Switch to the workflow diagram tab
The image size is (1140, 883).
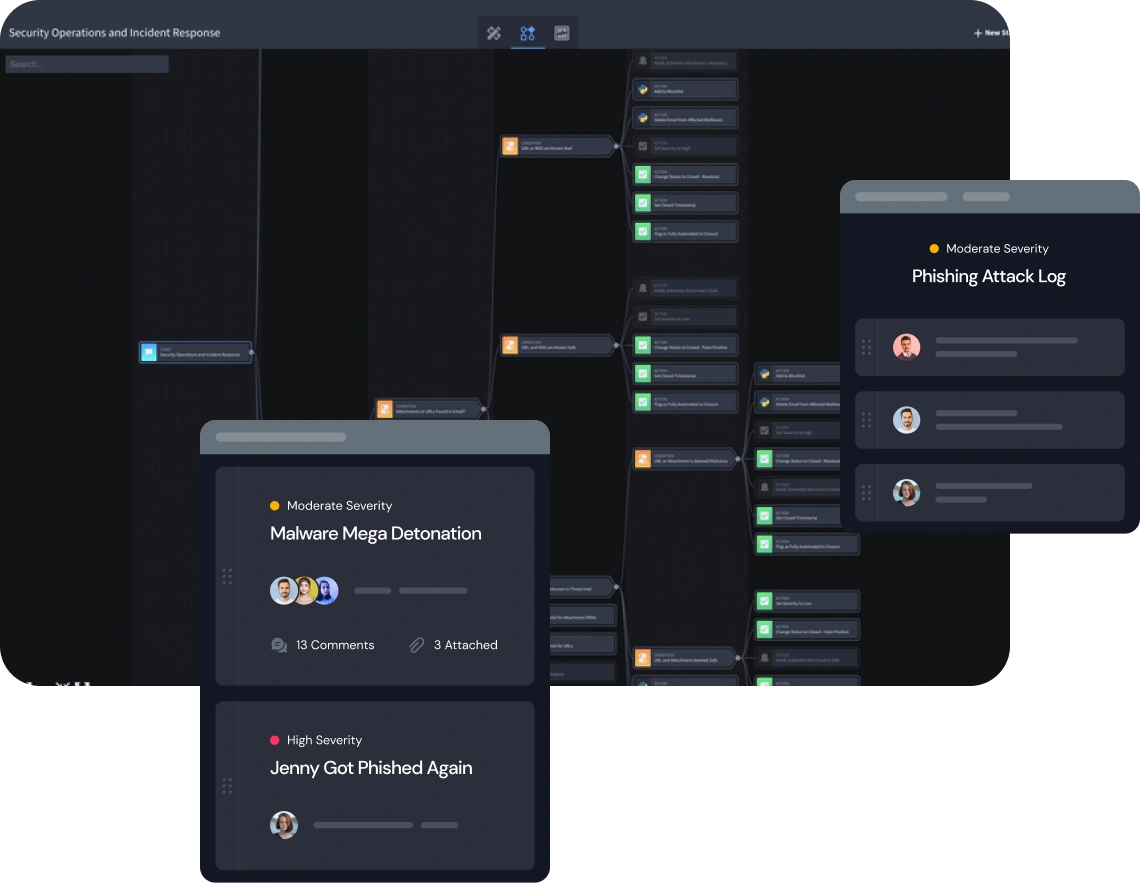[x=527, y=33]
